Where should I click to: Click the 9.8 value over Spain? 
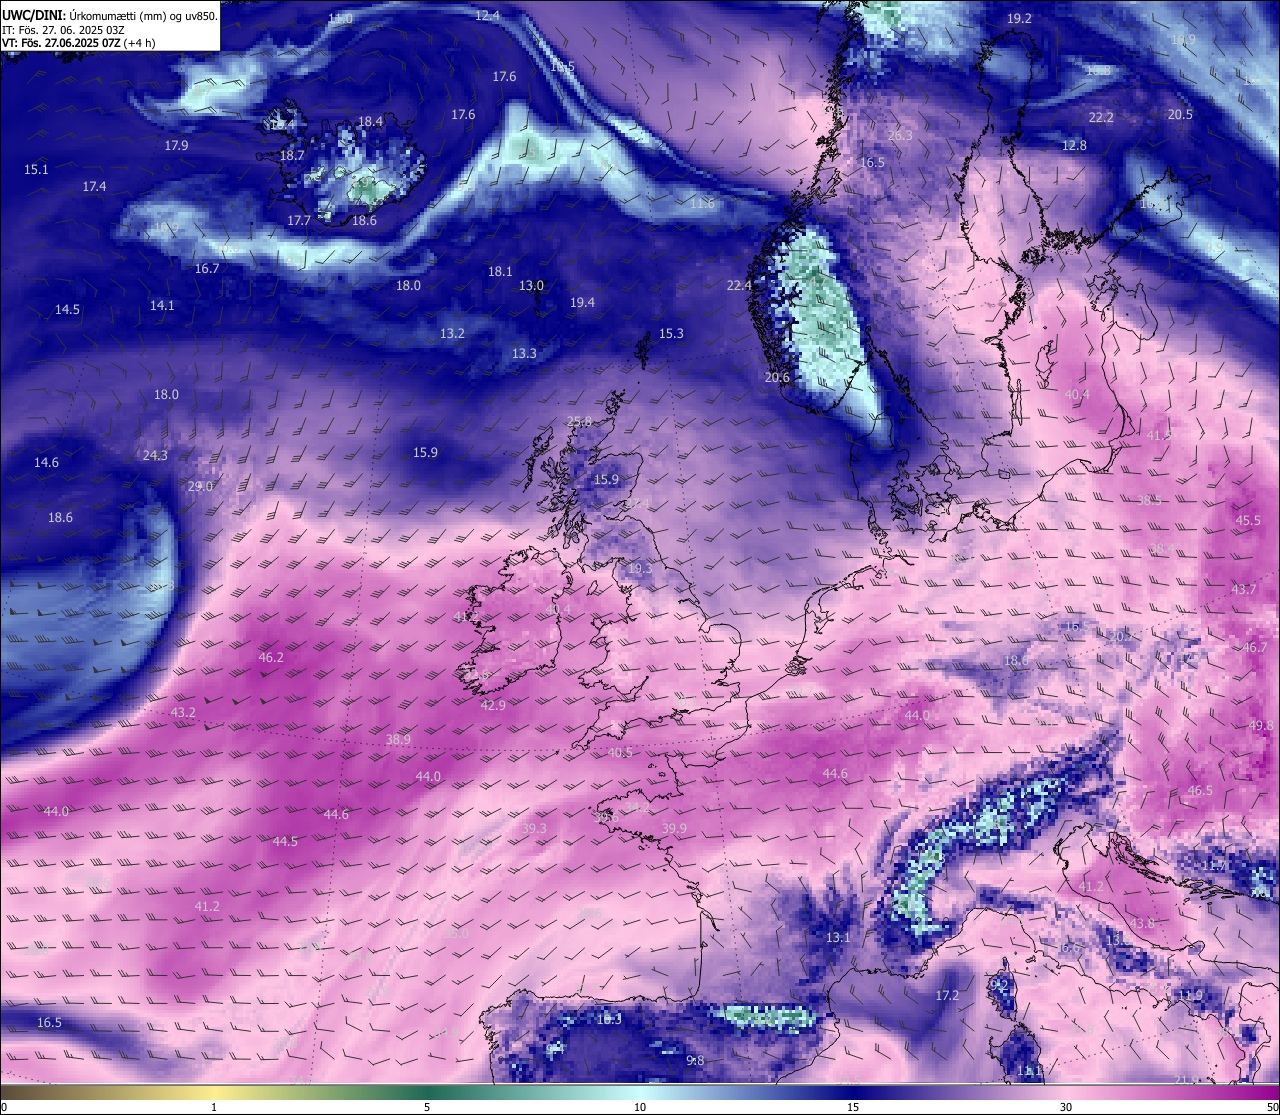(x=695, y=1060)
